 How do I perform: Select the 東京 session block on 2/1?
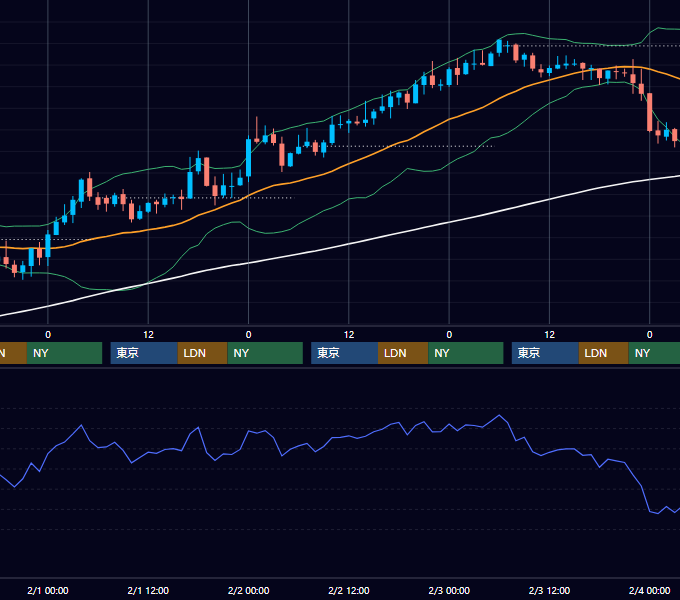(144, 353)
